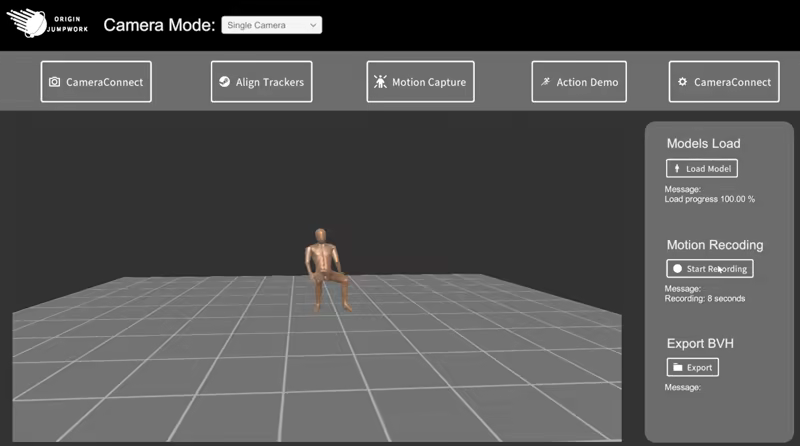Open the Action Demo section

click(x=579, y=82)
